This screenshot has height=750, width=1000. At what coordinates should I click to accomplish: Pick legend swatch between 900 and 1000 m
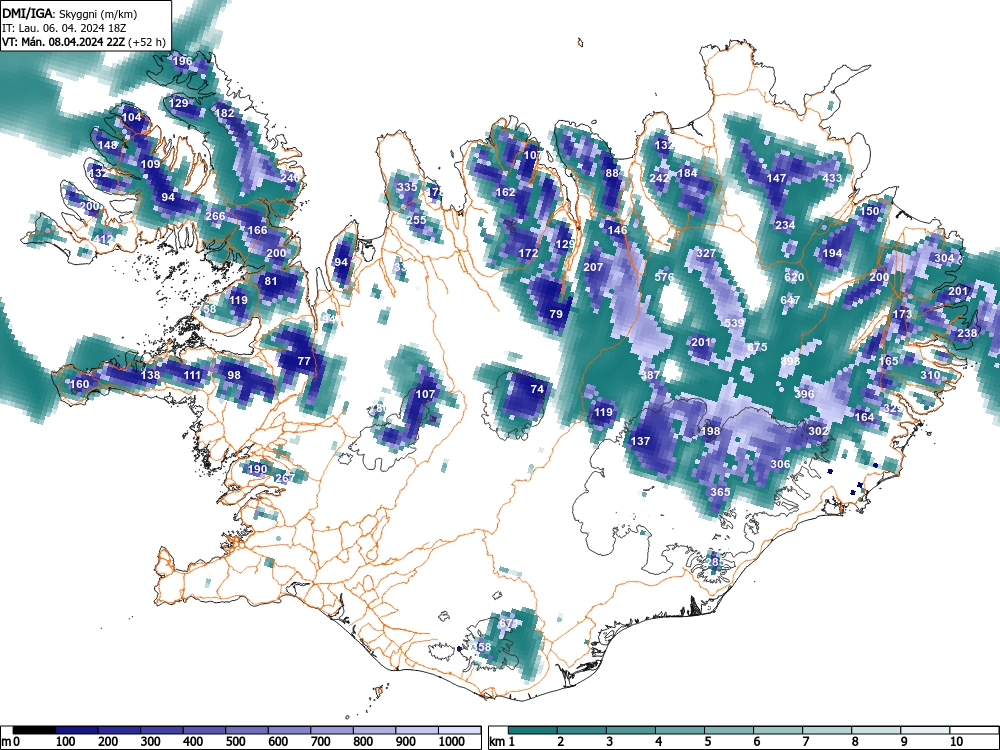coord(417,730)
